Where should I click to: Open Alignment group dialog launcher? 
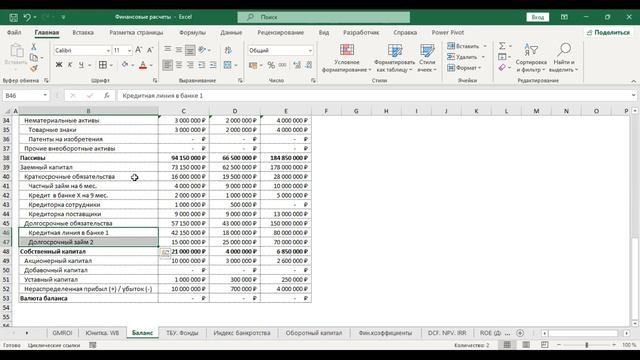point(240,81)
